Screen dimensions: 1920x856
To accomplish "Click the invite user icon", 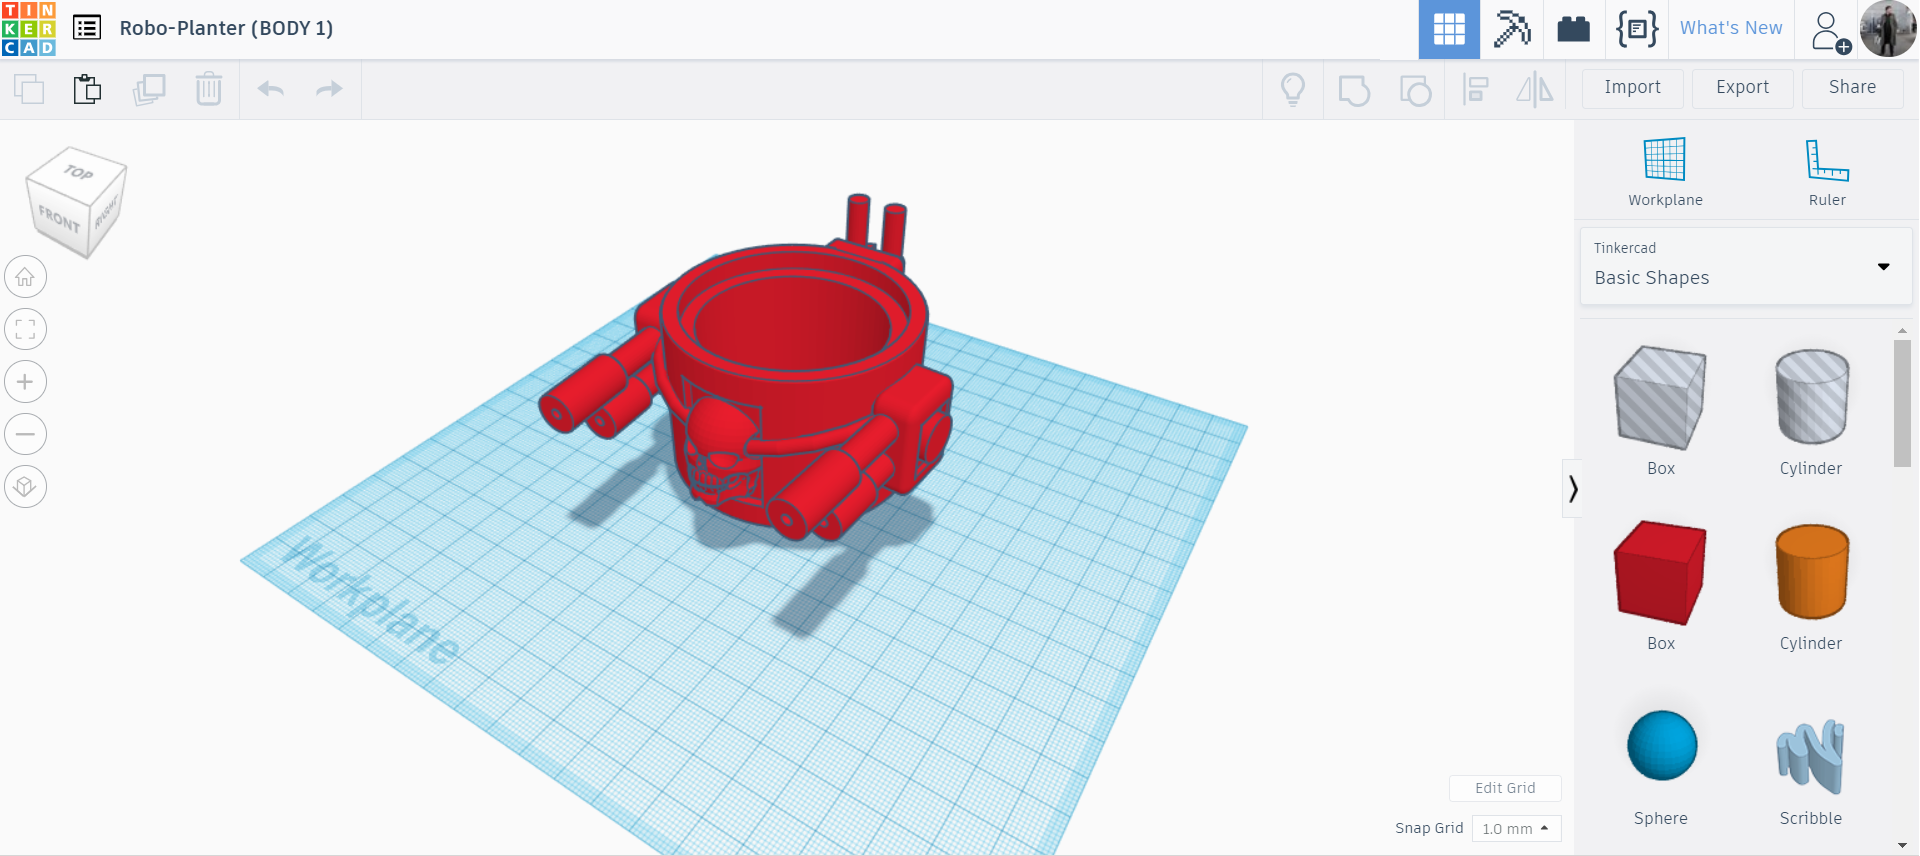I will [x=1829, y=31].
